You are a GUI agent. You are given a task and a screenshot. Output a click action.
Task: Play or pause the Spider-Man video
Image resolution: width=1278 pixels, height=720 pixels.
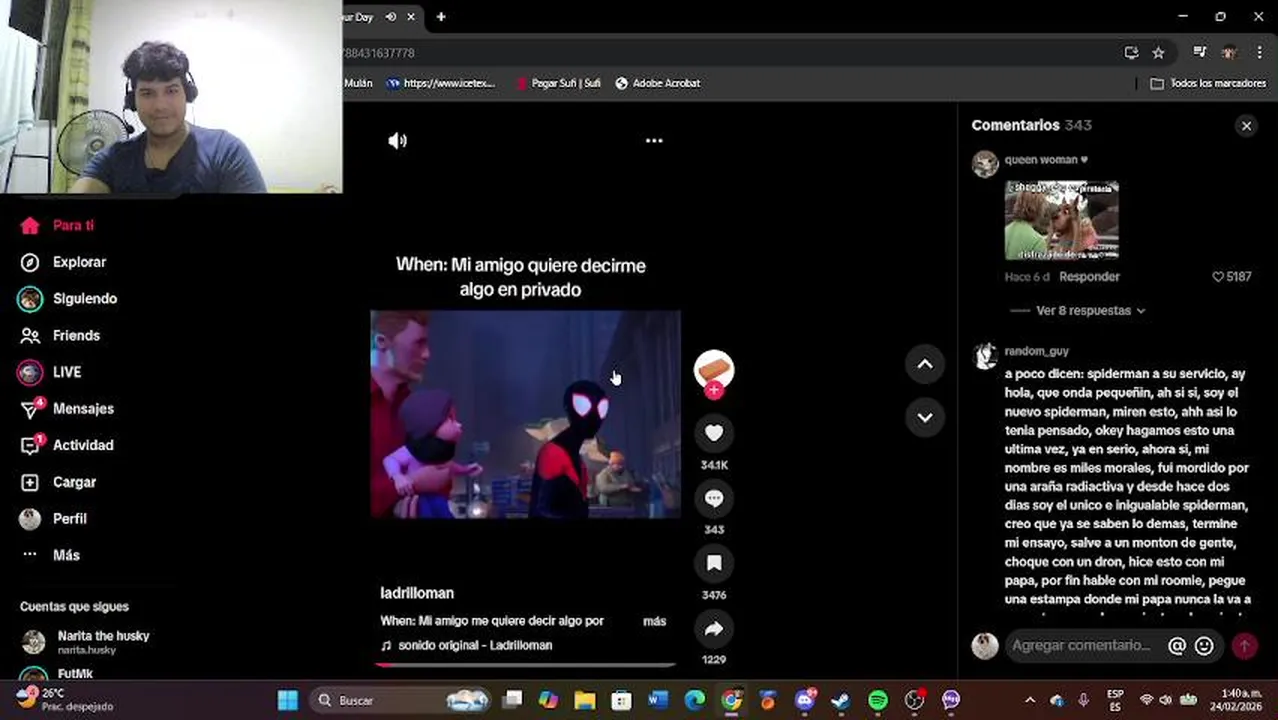pos(525,414)
